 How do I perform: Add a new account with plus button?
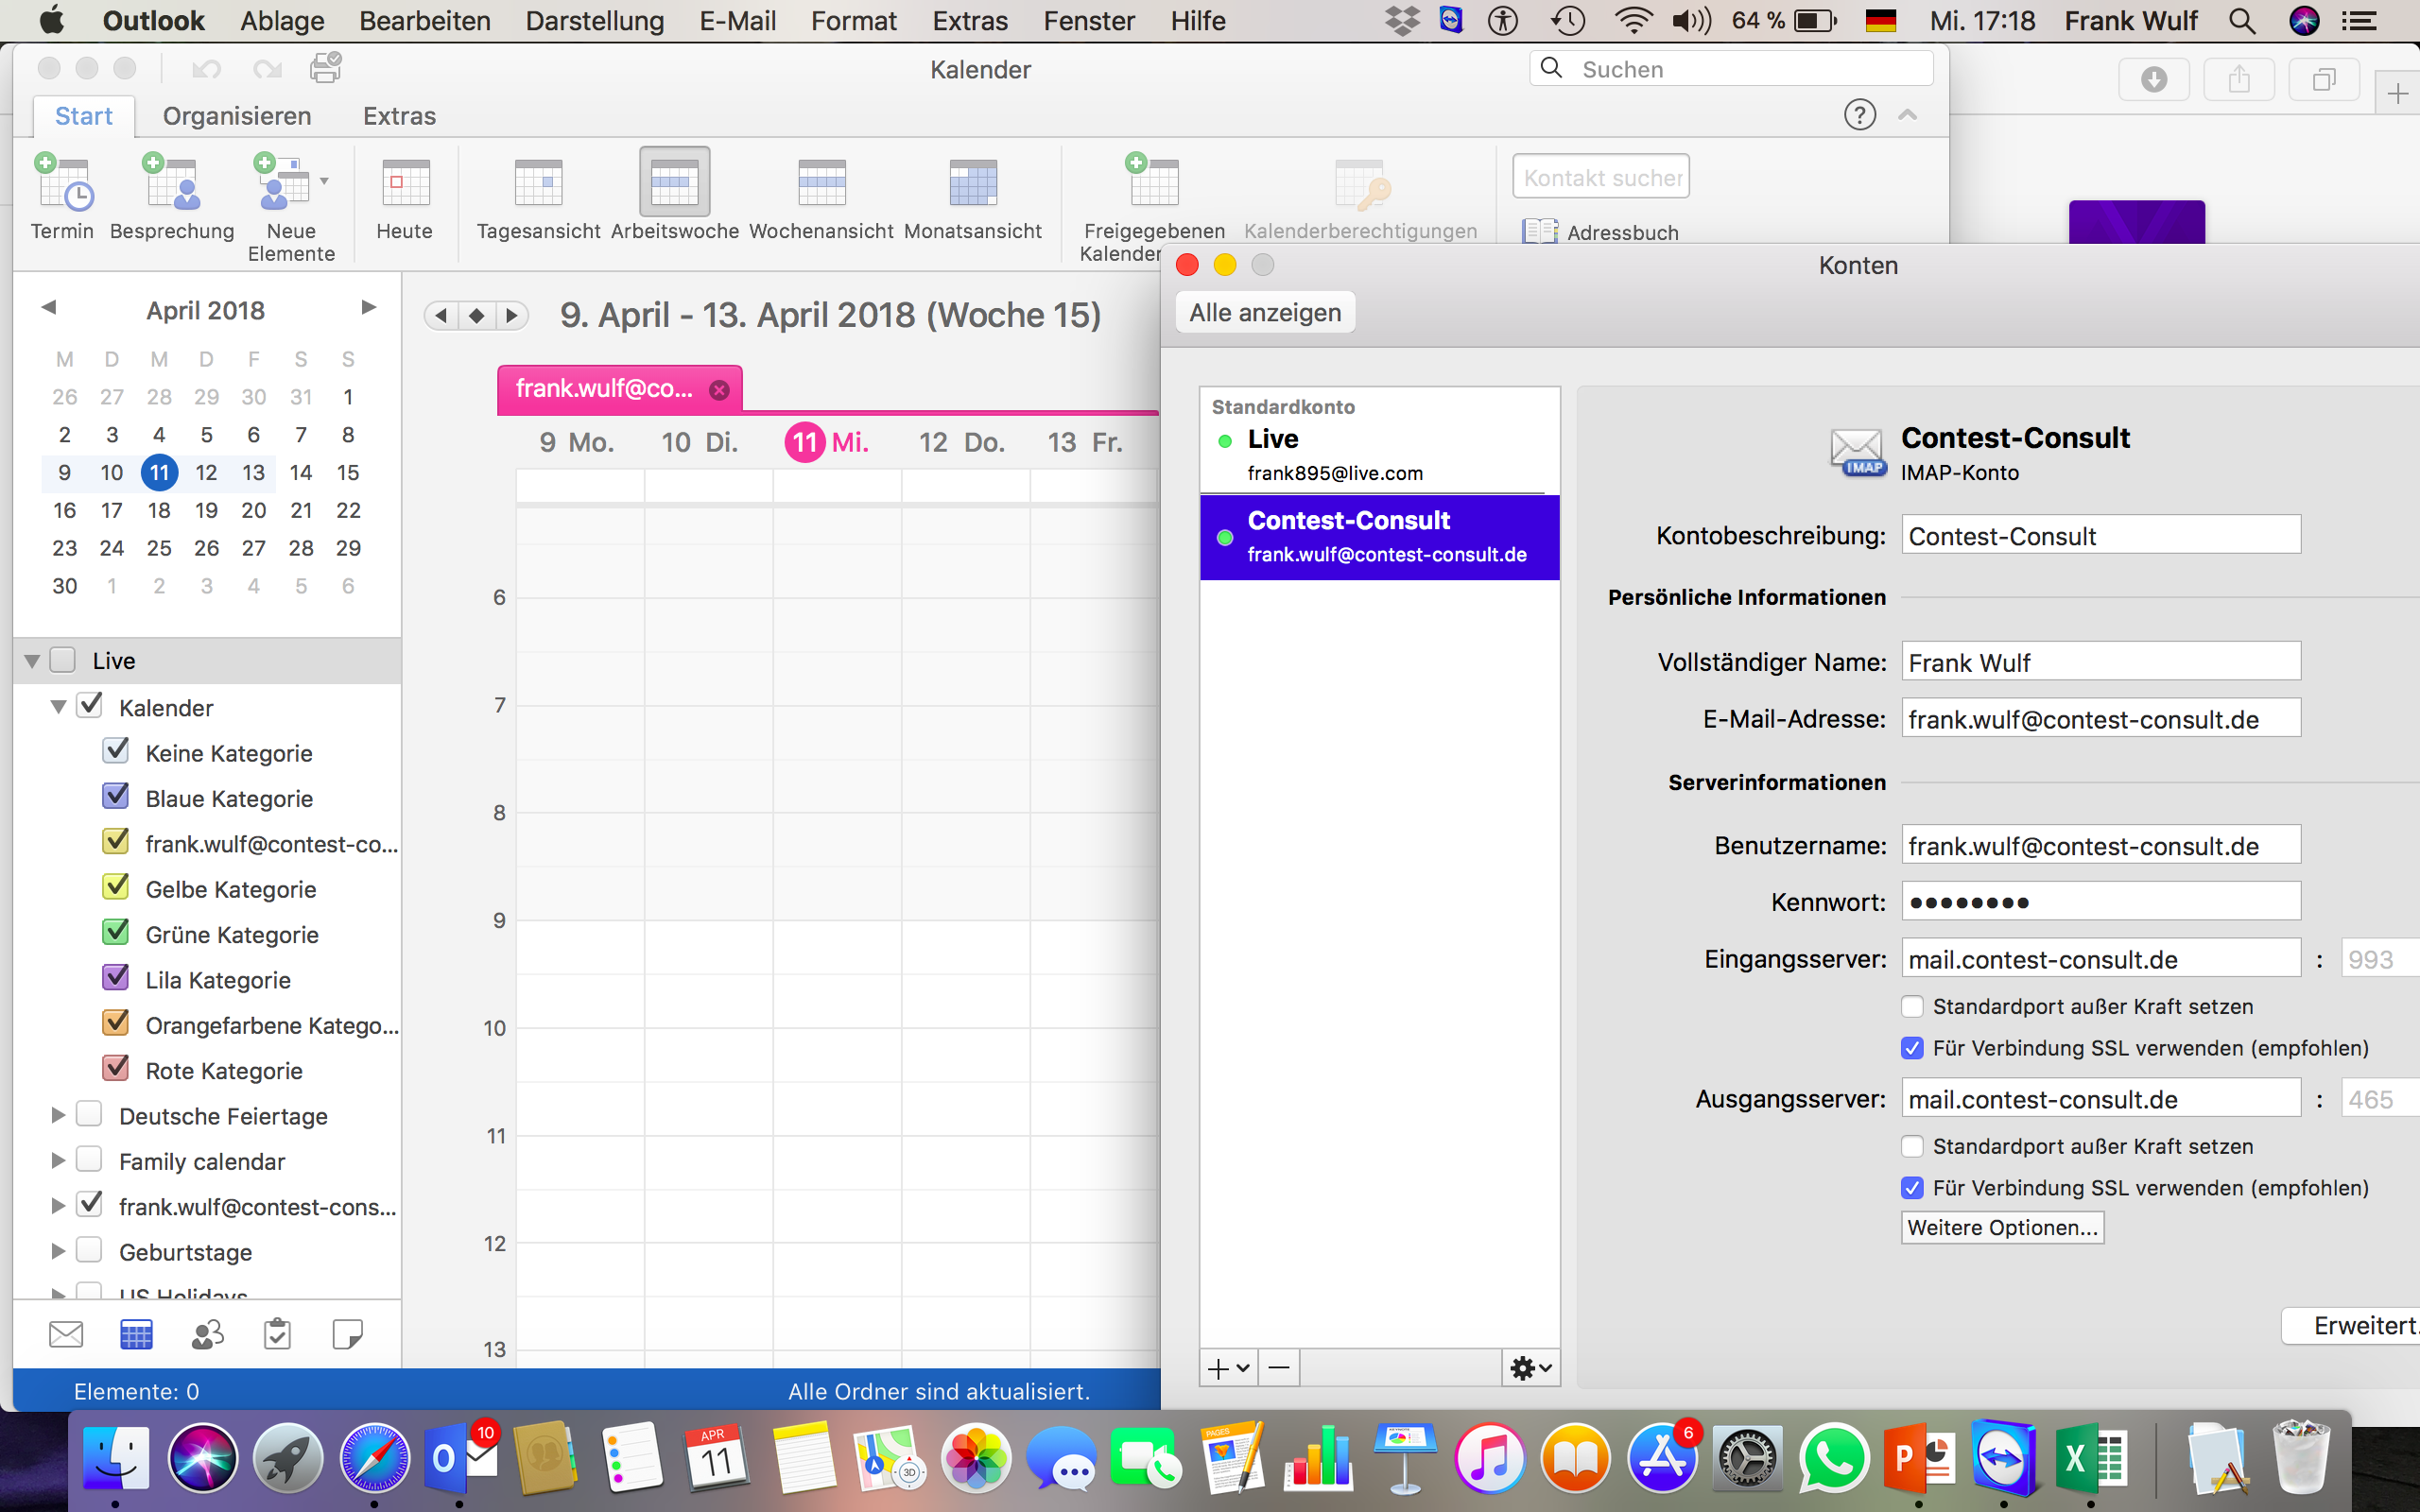point(1228,1368)
